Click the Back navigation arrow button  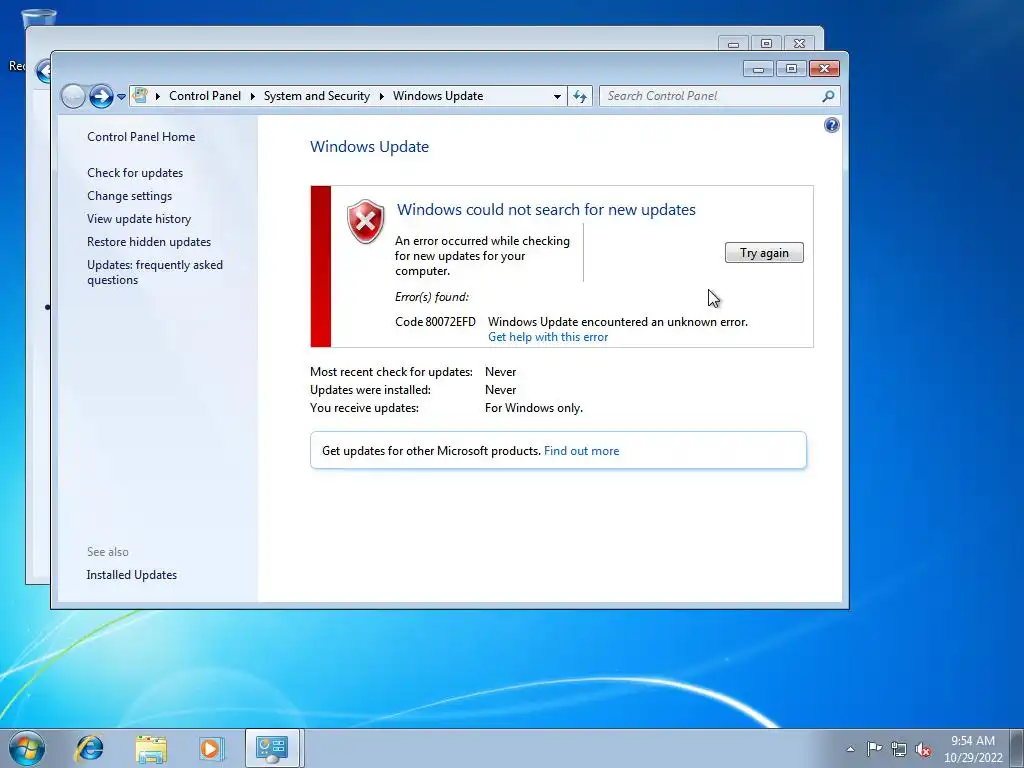tap(73, 97)
